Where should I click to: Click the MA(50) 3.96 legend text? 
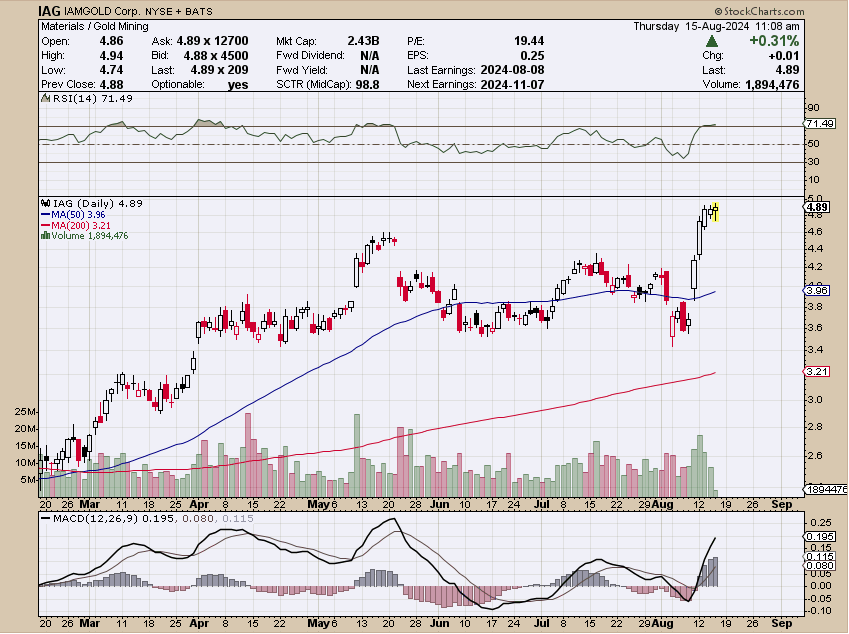(78, 215)
